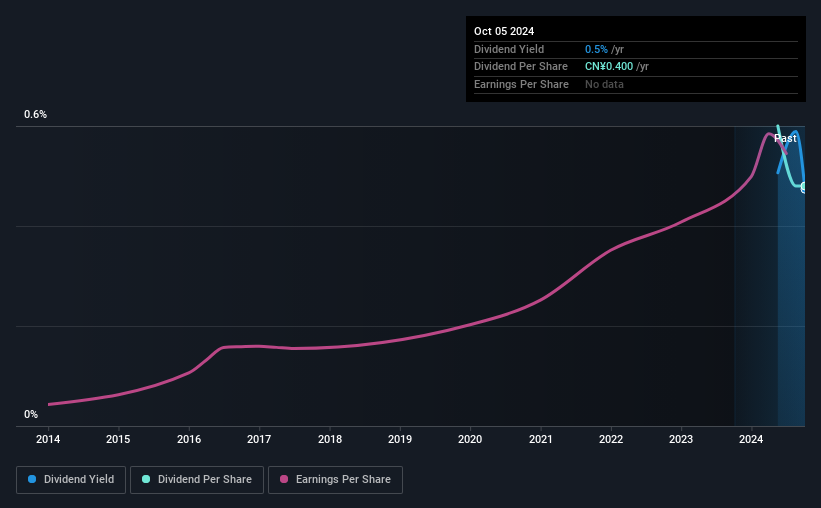This screenshot has height=508, width=821.
Task: Click the teal Dividend Per Share dot
Action: pyautogui.click(x=146, y=479)
